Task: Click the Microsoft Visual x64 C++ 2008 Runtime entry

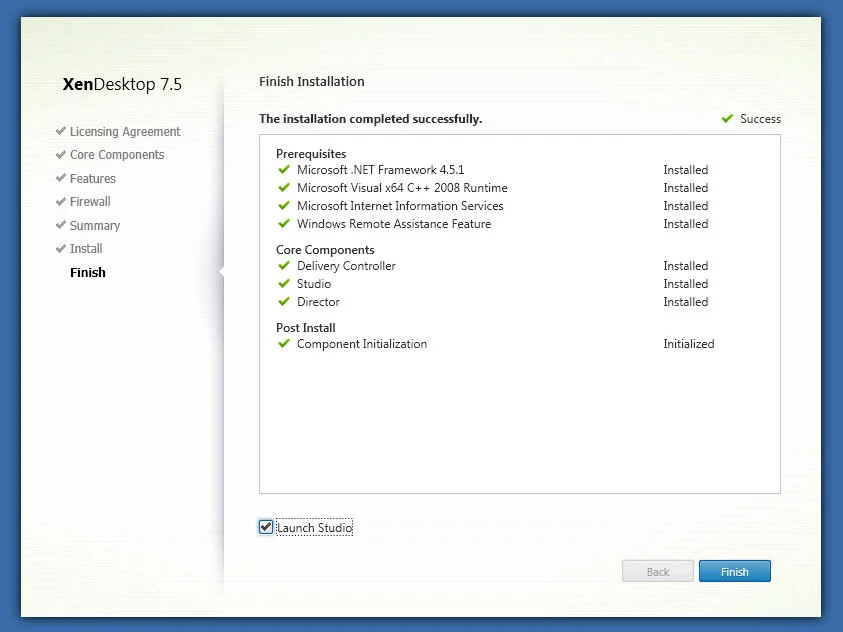Action: 402,188
